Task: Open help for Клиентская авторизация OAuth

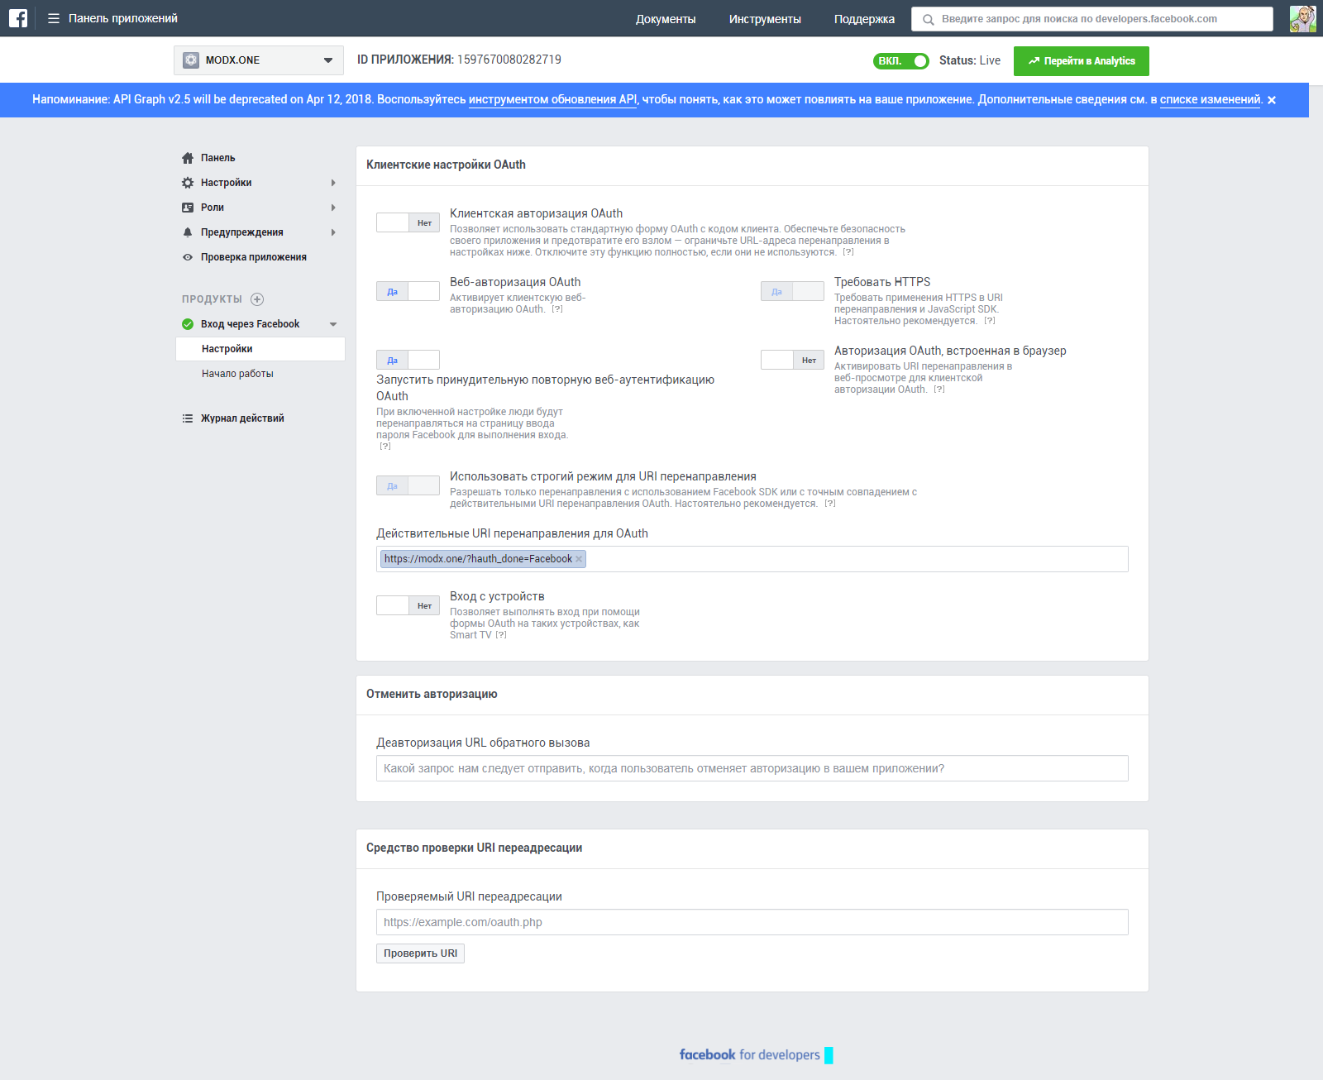Action: tap(848, 252)
